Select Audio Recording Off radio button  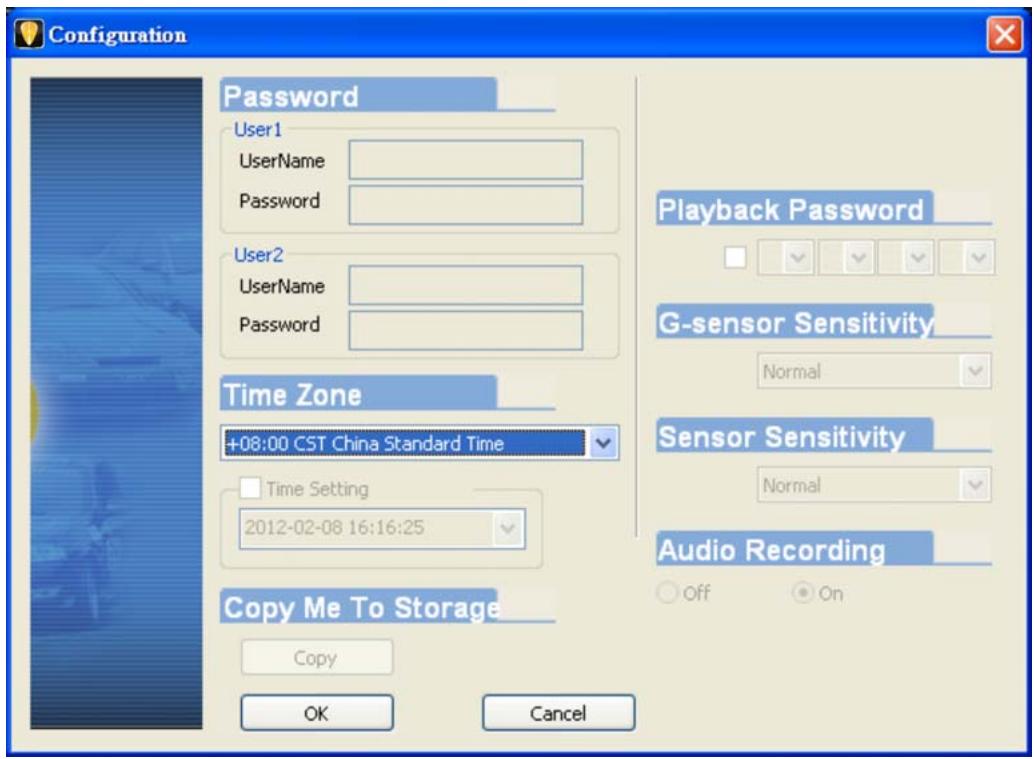point(667,593)
